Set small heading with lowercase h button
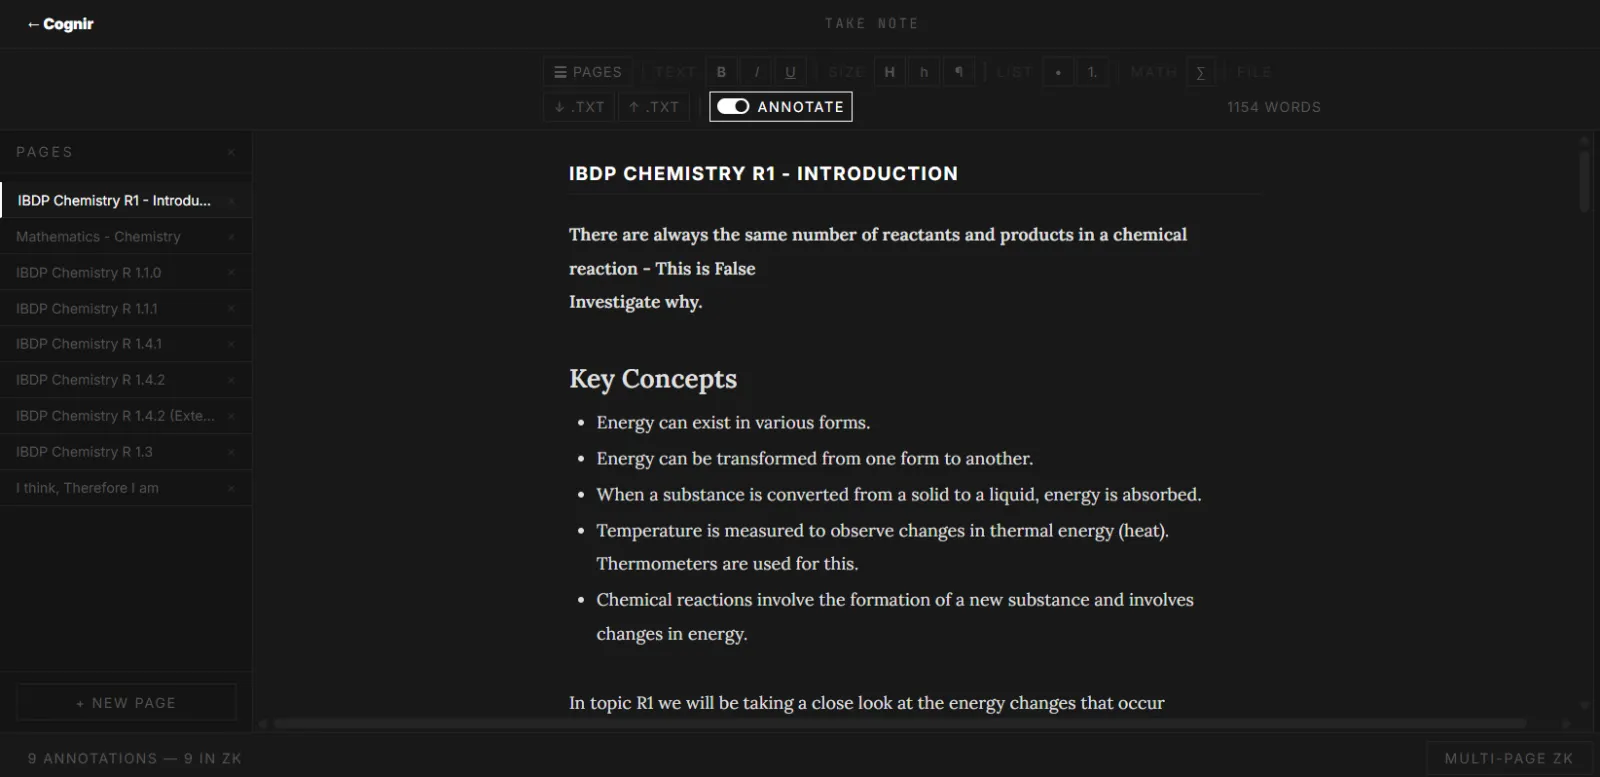Screen dimensions: 1600x777 (x=924, y=72)
